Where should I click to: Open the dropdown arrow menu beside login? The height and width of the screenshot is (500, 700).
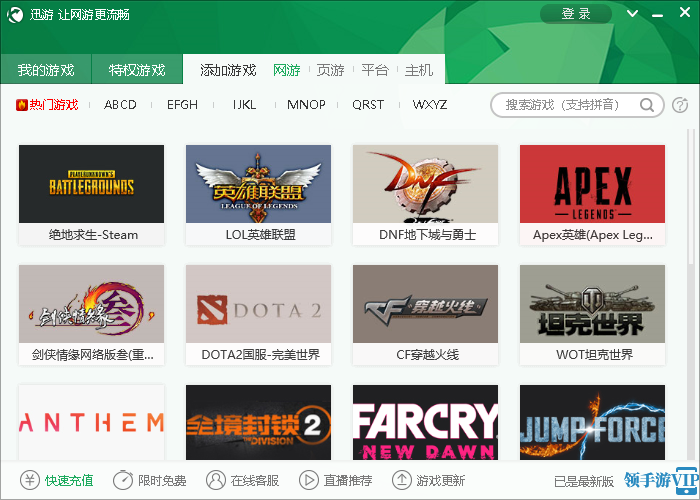click(632, 14)
